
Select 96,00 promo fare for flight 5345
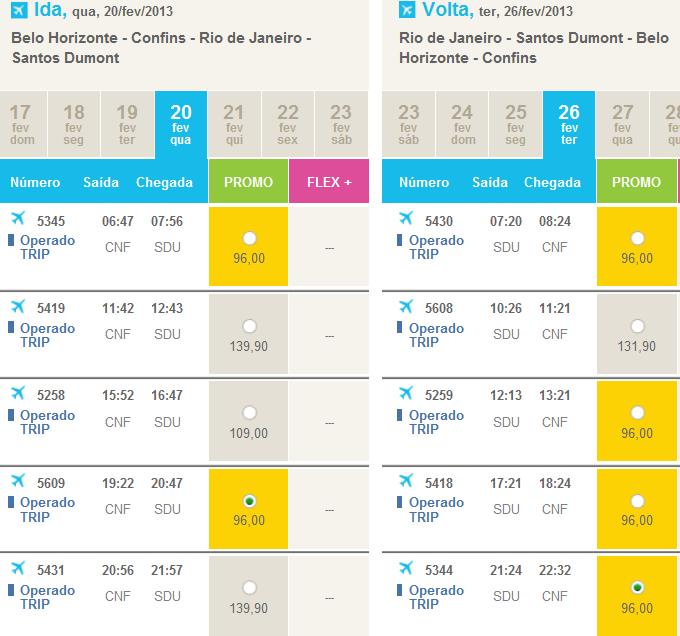point(248,238)
